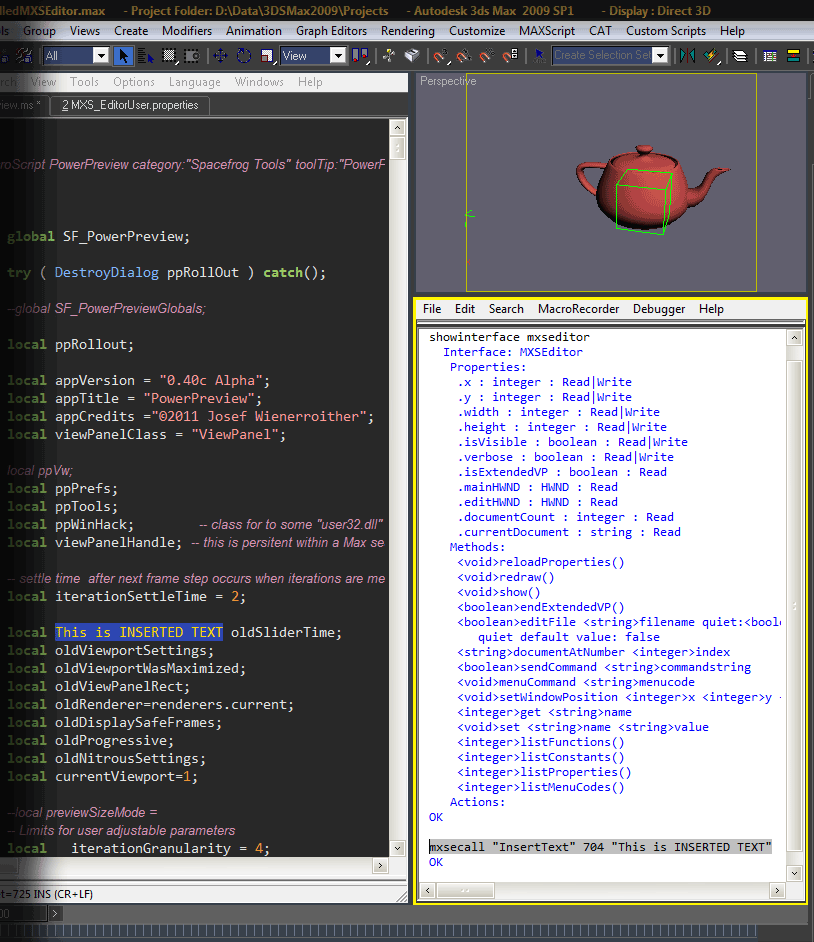Toggle Window/Crossing selection mode
Viewport: 814px width, 942px height.
click(x=191, y=56)
